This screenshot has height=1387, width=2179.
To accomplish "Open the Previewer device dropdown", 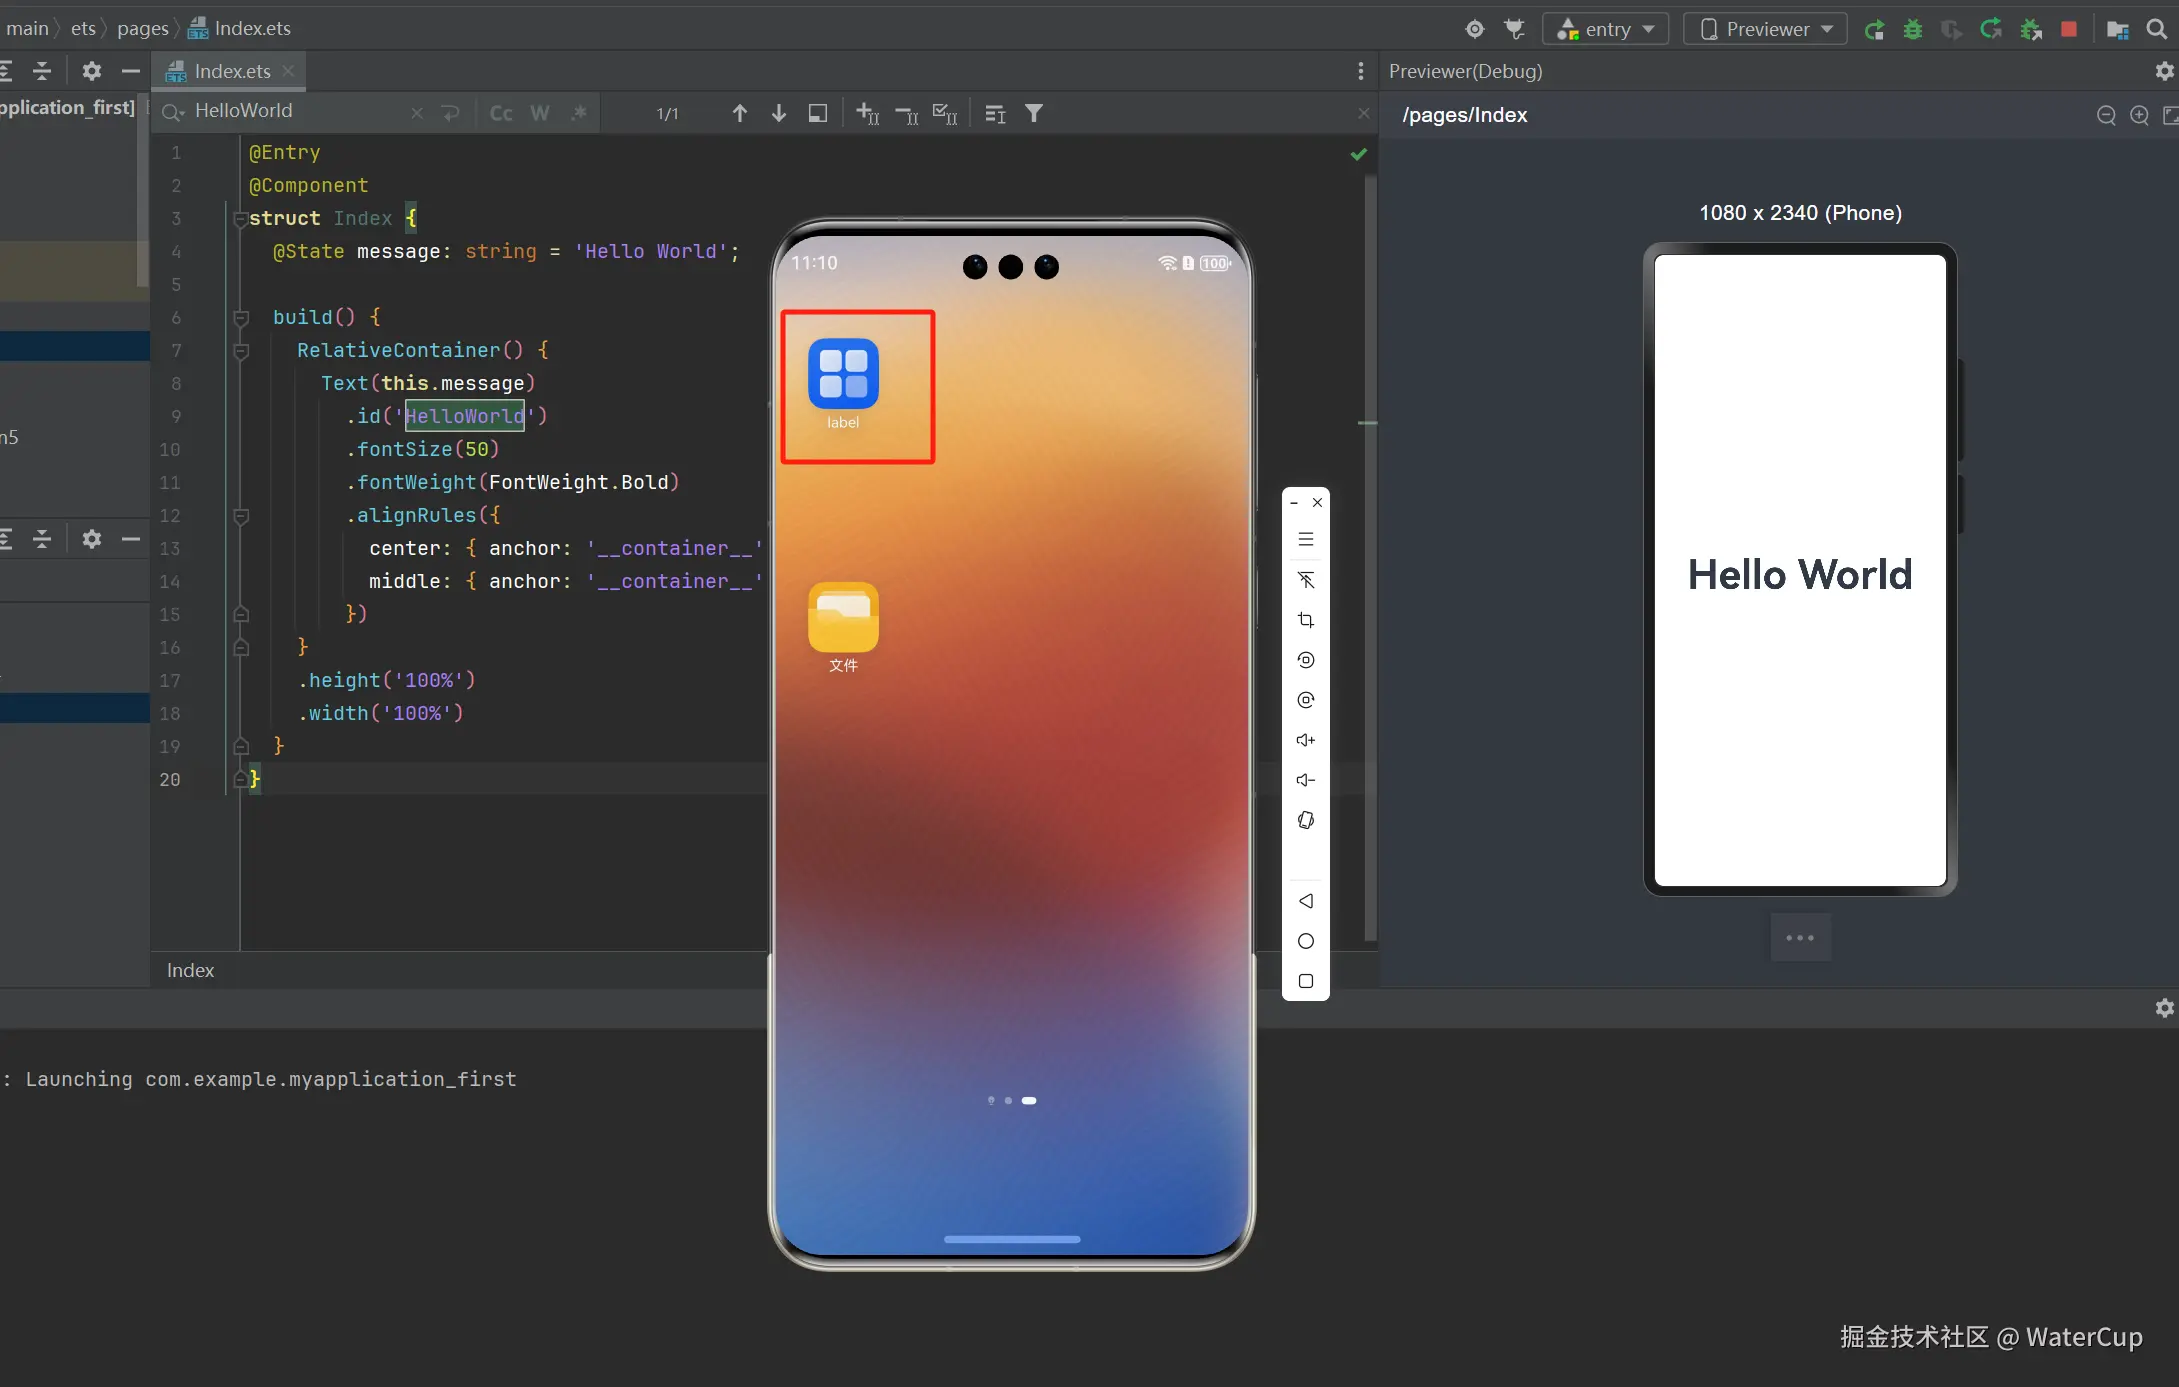I will click(x=1766, y=29).
